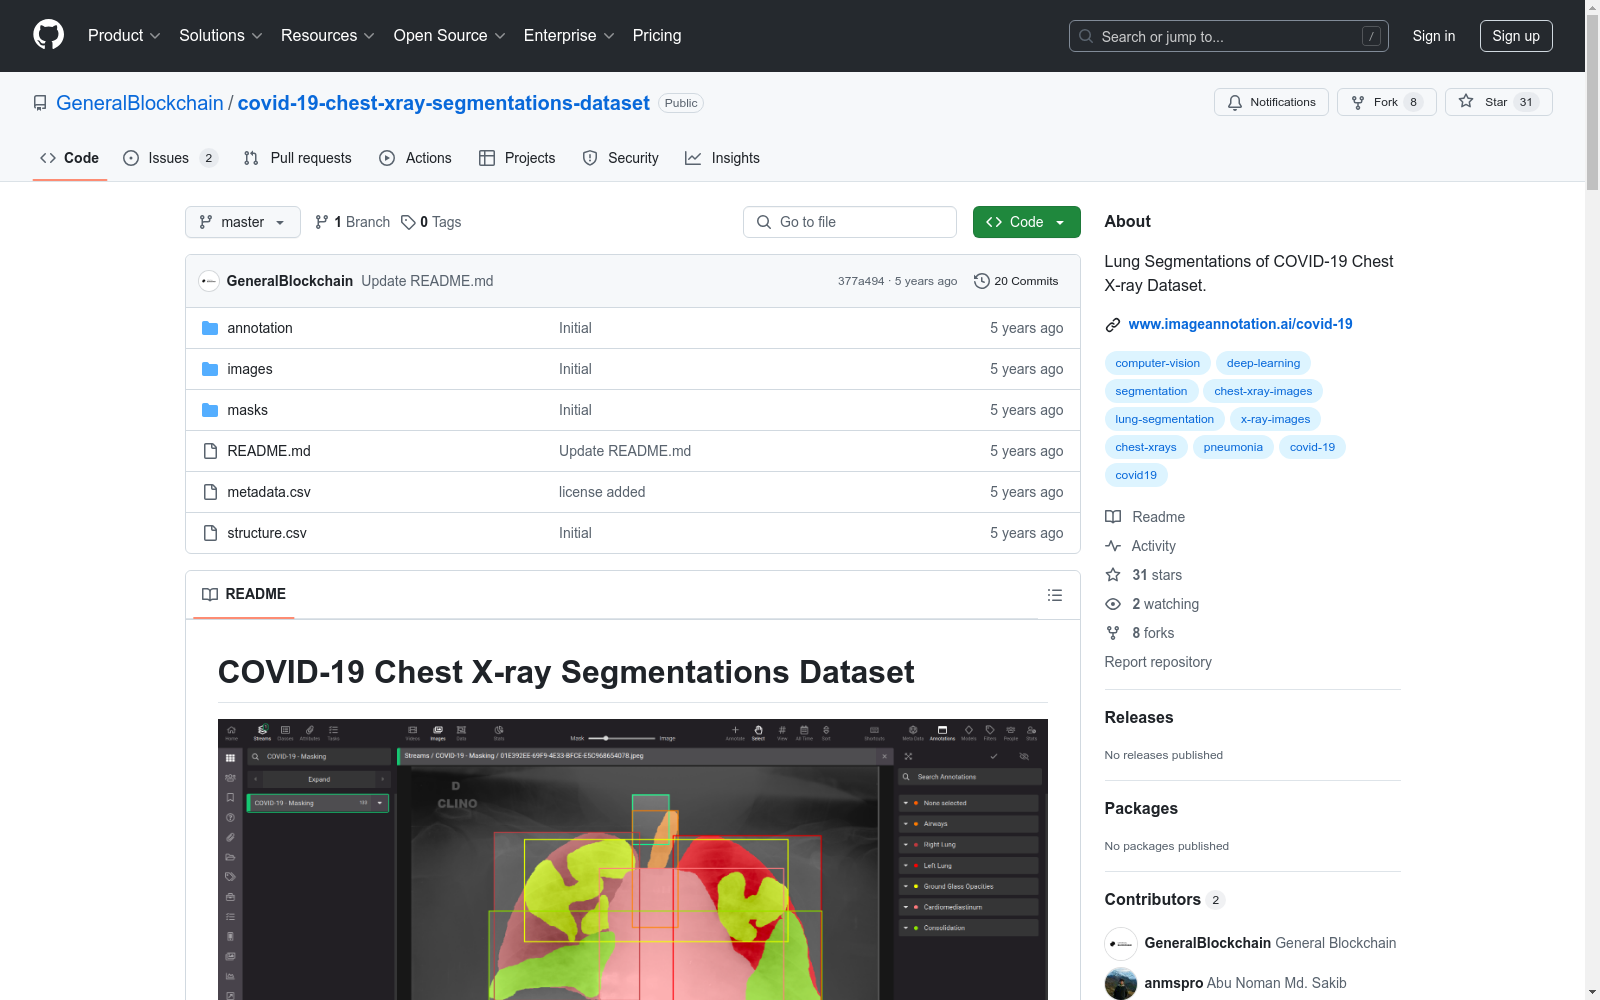Click the magnifier icon in search bar
1600x1000 pixels.
(x=1086, y=36)
